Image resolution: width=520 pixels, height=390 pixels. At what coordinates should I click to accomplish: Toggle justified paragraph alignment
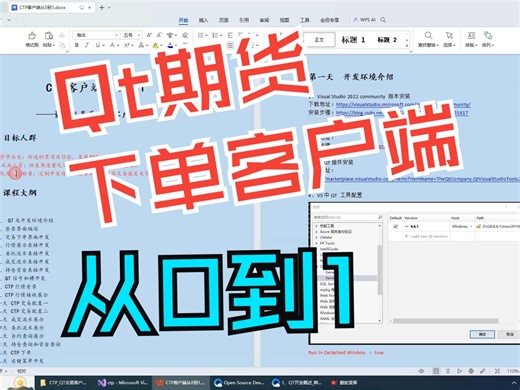click(230, 45)
